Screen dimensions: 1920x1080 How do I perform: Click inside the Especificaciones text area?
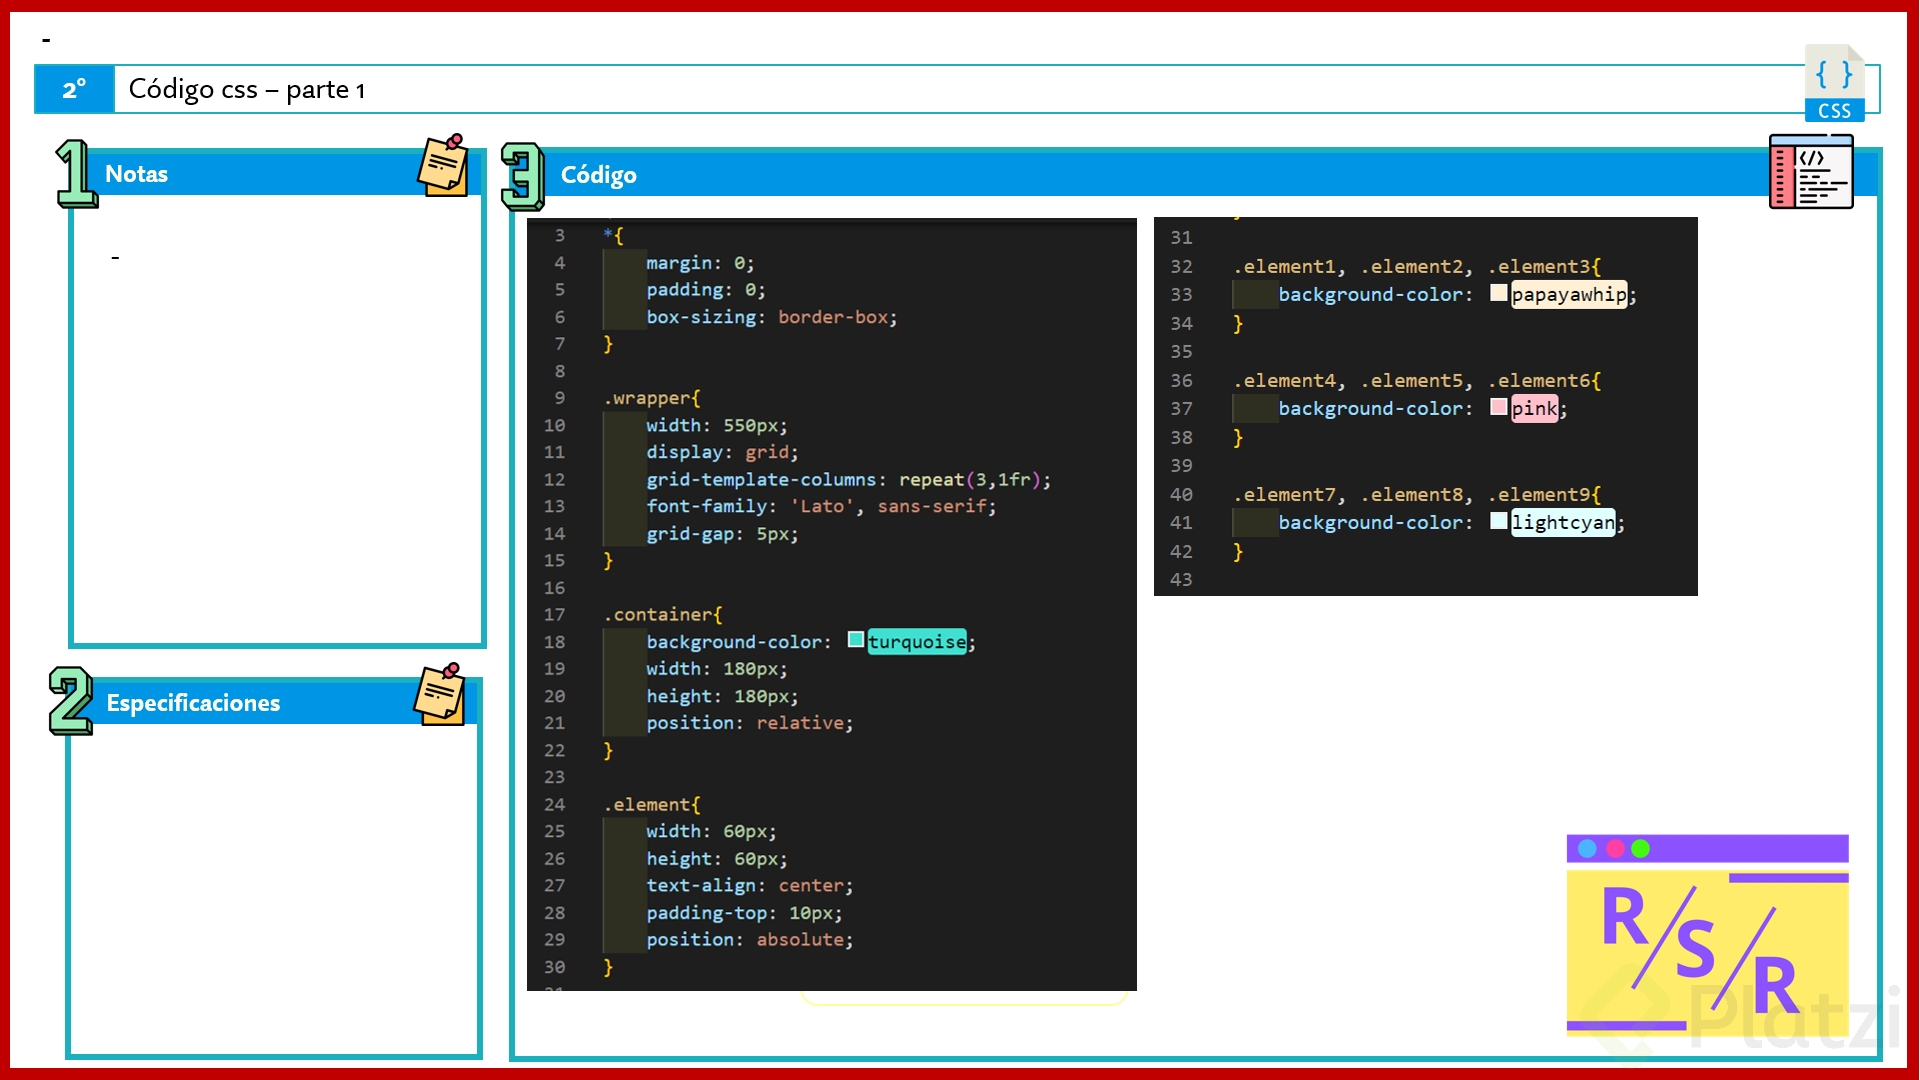click(x=274, y=888)
